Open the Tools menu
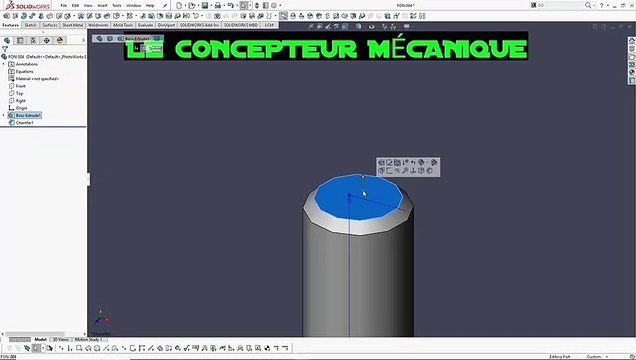This screenshot has height=360, width=636. [x=116, y=6]
